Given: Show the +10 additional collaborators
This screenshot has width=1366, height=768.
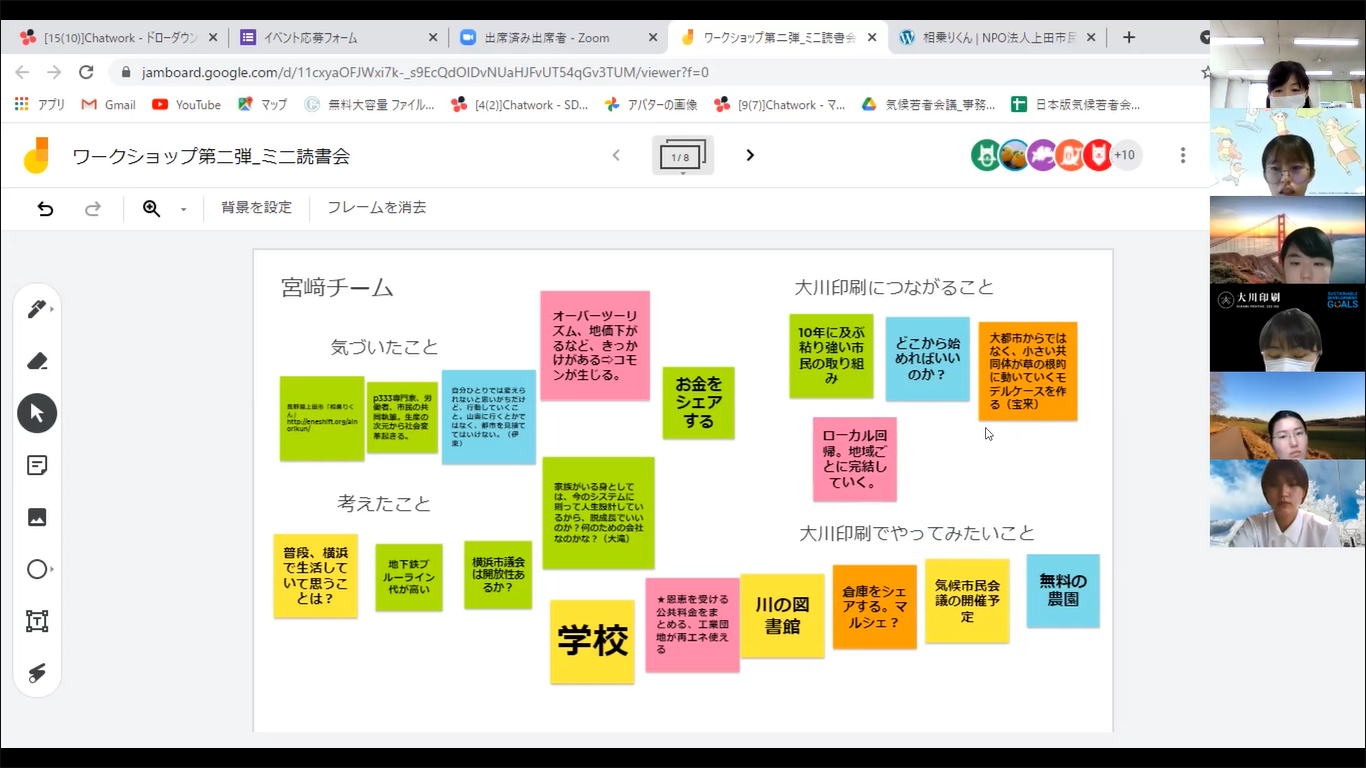Looking at the screenshot, I should point(1126,155).
